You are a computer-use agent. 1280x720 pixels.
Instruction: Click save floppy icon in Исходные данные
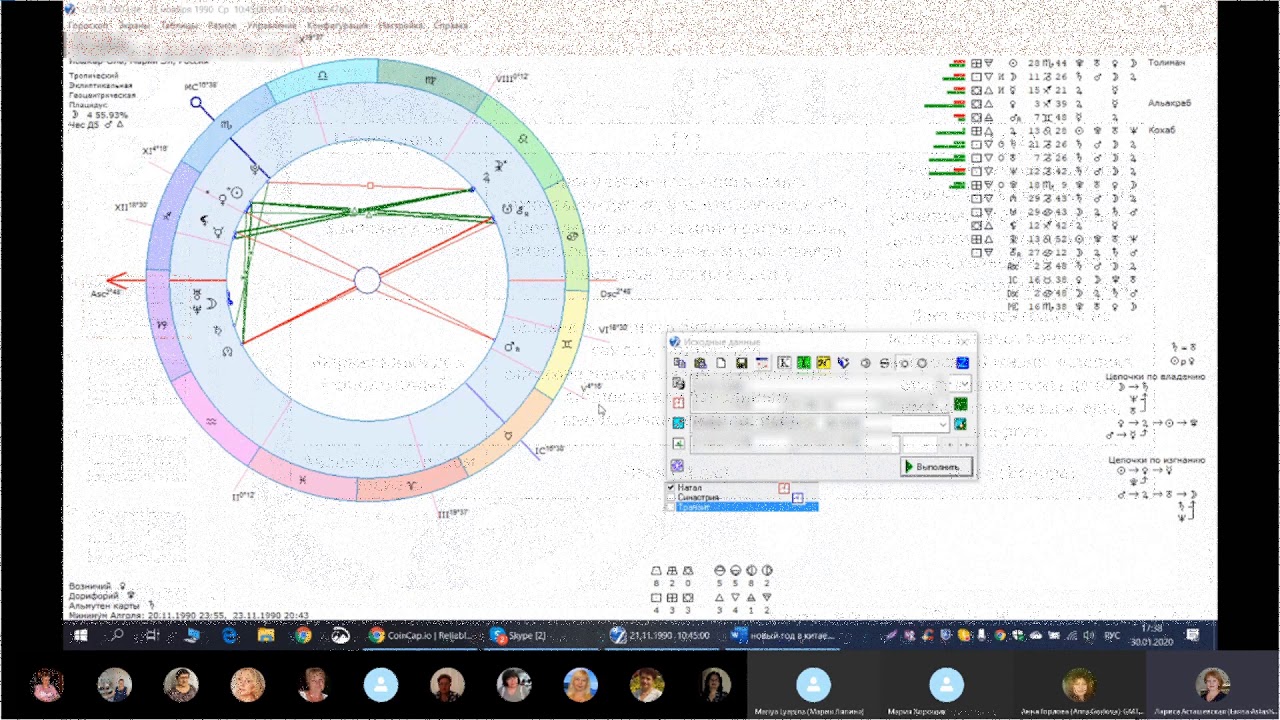(742, 363)
